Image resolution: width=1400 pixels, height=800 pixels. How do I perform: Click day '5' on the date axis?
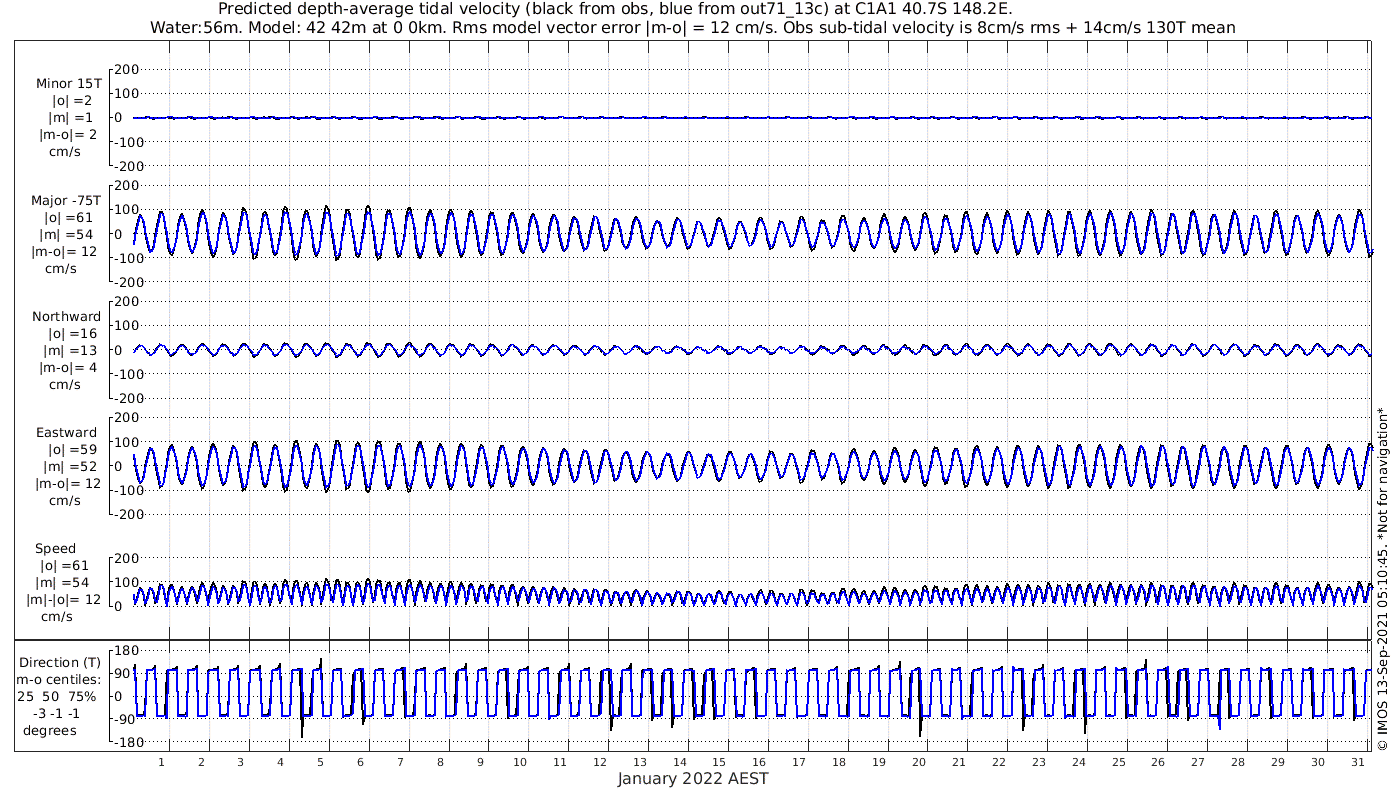point(321,762)
